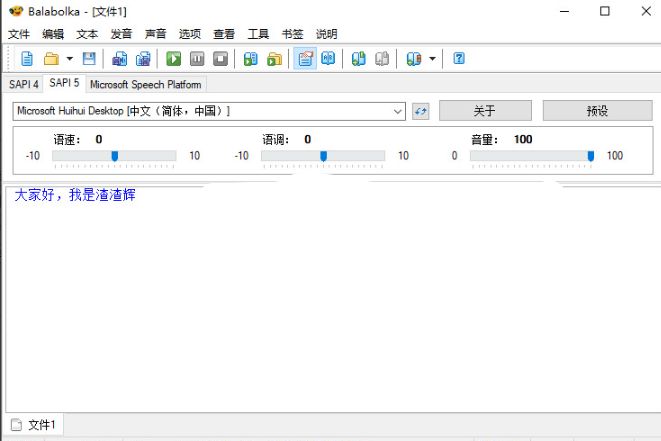Maximize the Balabolka window
Screen dimensions: 661x441
605,11
